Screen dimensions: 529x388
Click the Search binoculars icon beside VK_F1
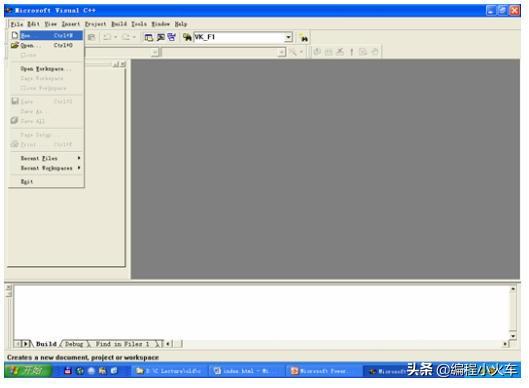(x=304, y=38)
